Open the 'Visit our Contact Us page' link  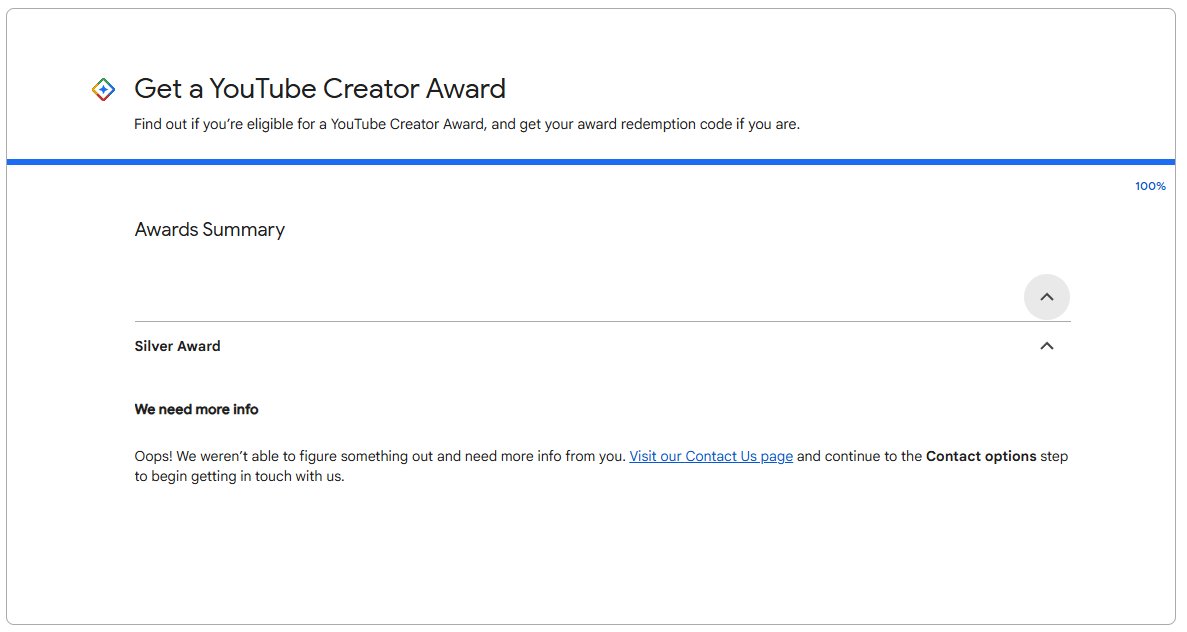(711, 456)
